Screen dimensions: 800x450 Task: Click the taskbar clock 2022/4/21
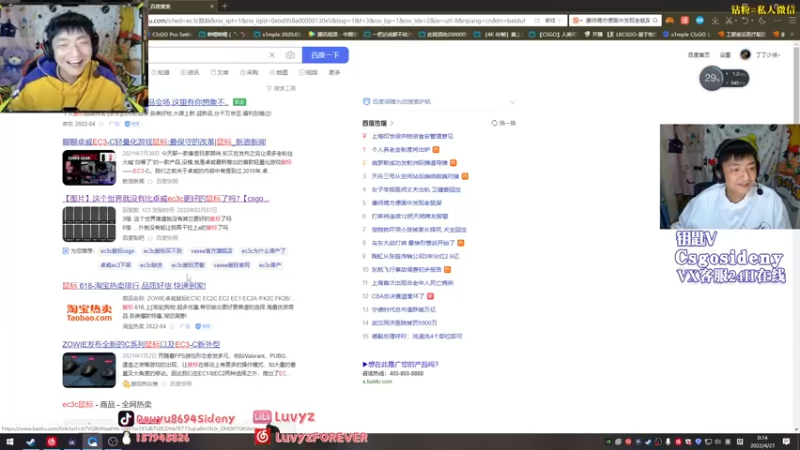pos(763,442)
